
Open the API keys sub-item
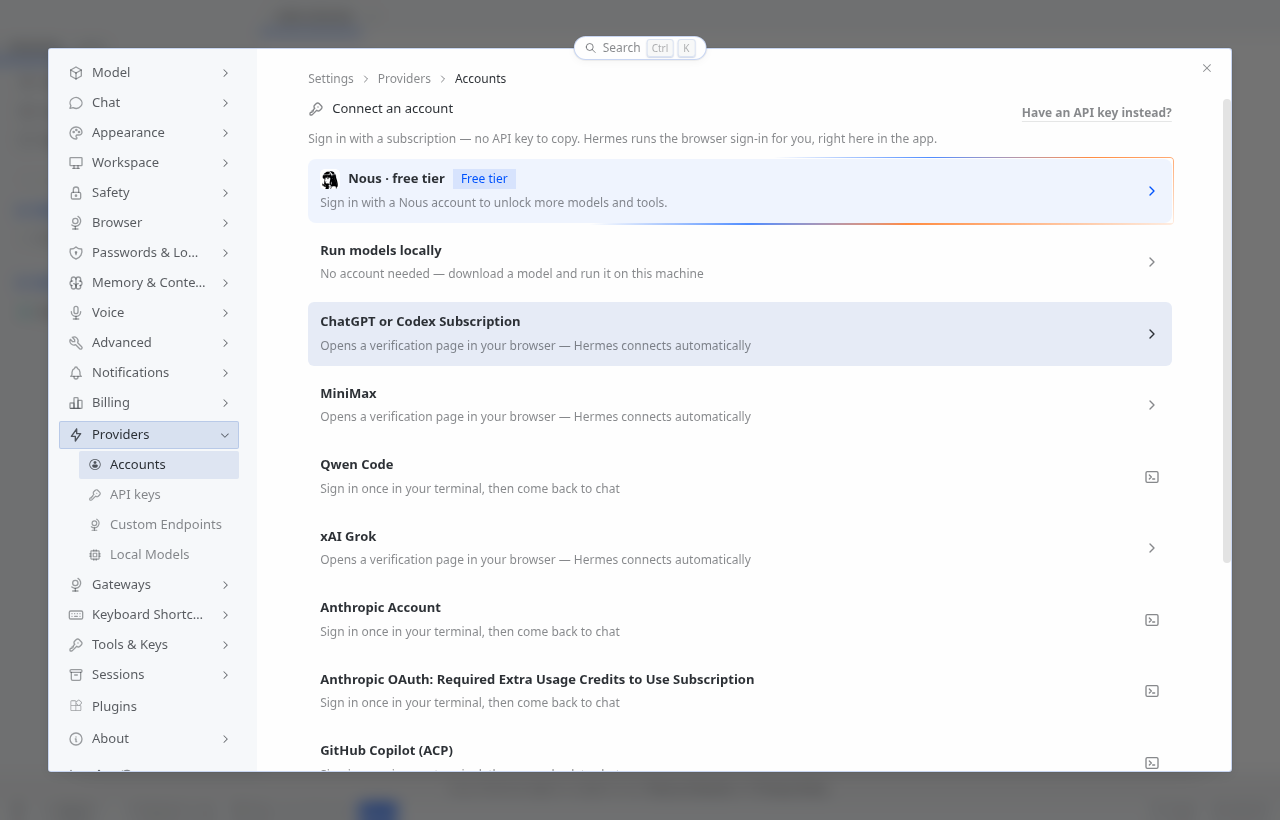[159, 495]
